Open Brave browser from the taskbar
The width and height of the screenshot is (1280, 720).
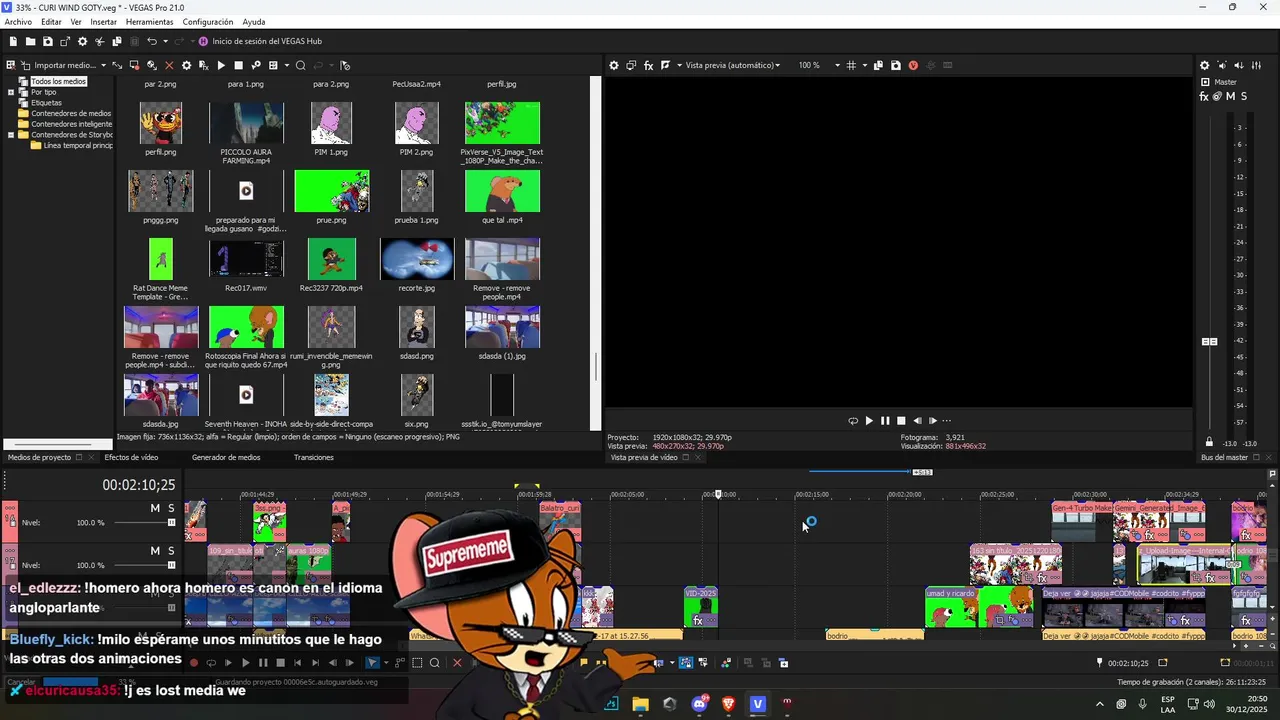[x=728, y=704]
